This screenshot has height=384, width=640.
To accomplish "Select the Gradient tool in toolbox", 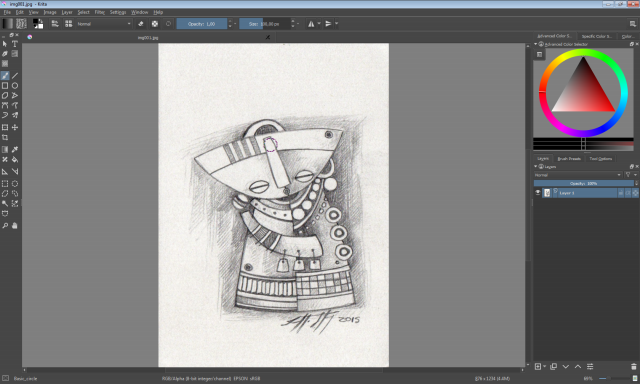I will point(5,149).
